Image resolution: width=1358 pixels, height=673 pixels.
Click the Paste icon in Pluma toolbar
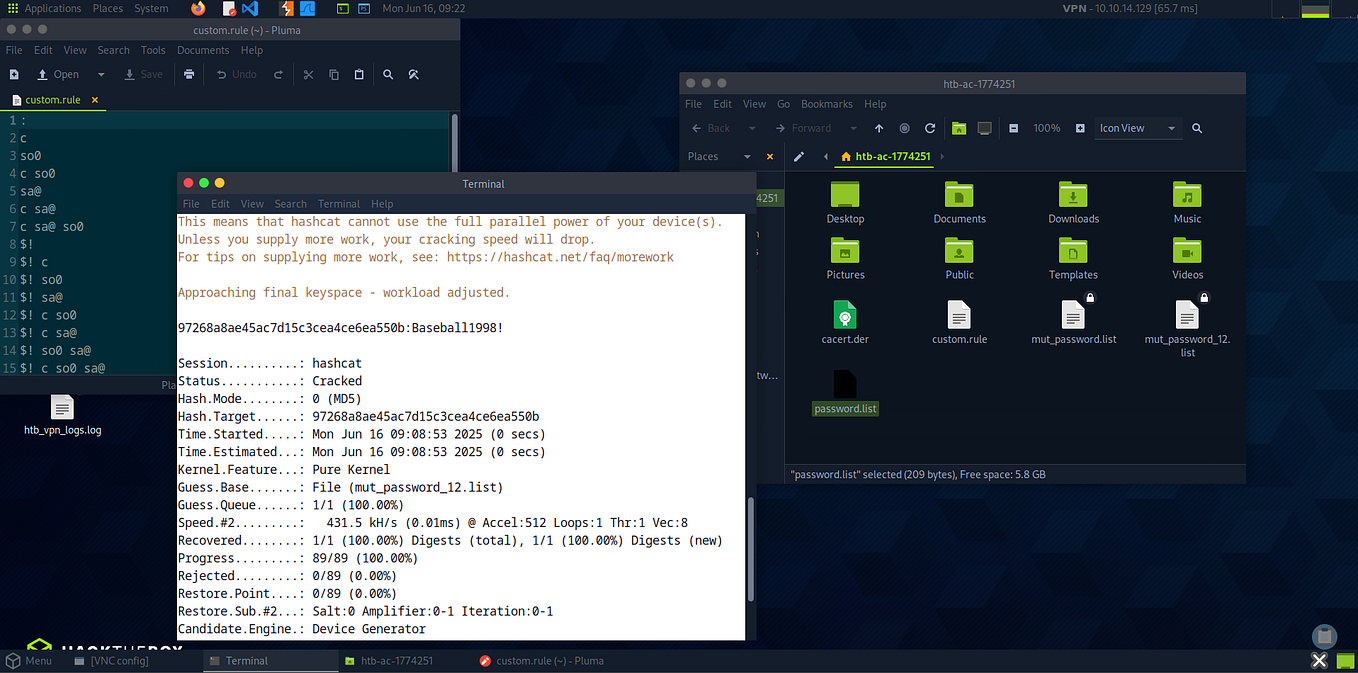click(x=359, y=74)
